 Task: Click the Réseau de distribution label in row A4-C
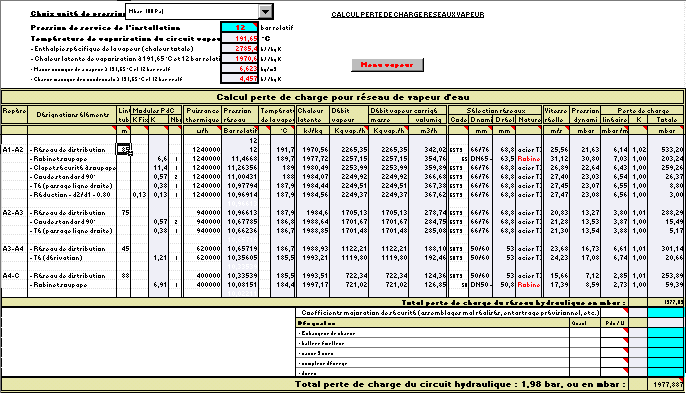pyautogui.click(x=69, y=276)
